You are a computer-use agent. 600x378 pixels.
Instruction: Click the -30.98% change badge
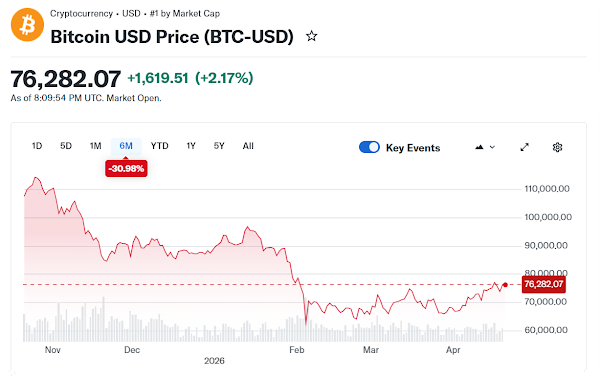click(x=126, y=168)
